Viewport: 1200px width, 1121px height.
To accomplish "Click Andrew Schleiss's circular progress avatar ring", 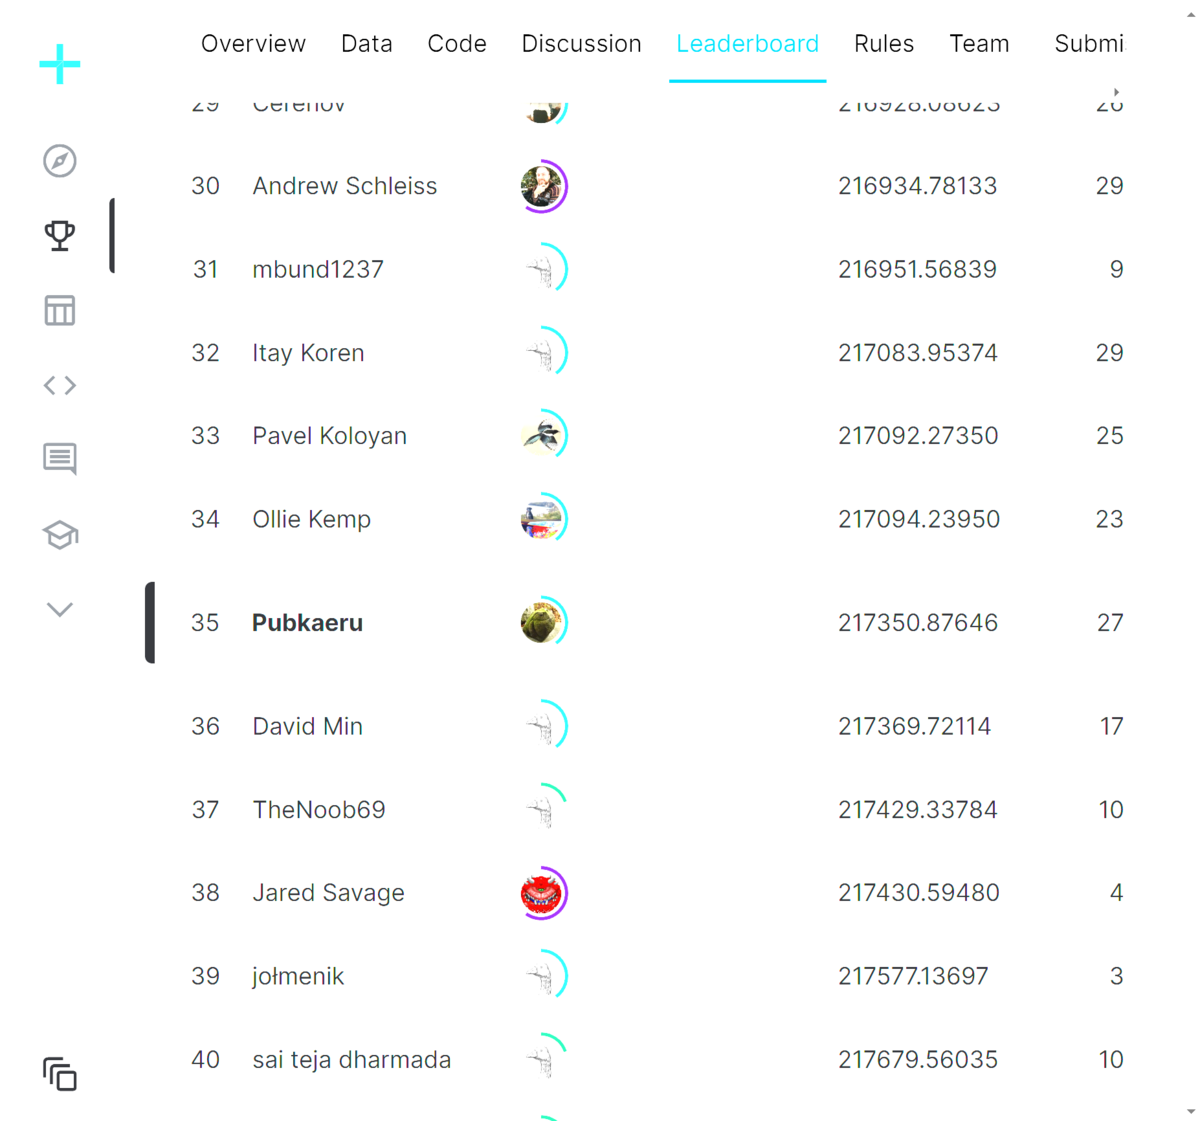I will 543,186.
